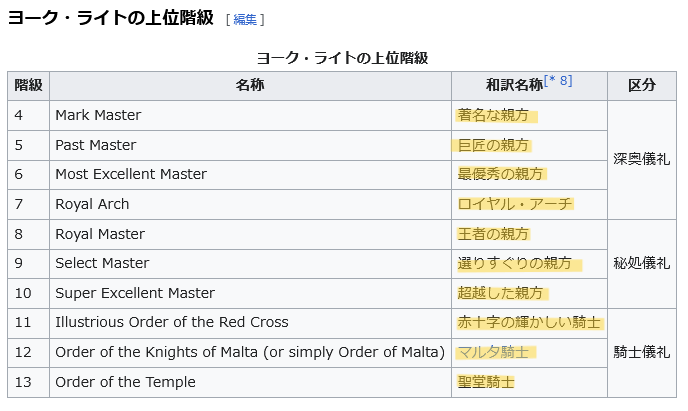Click highlighted text マルタ騎士

click(494, 352)
